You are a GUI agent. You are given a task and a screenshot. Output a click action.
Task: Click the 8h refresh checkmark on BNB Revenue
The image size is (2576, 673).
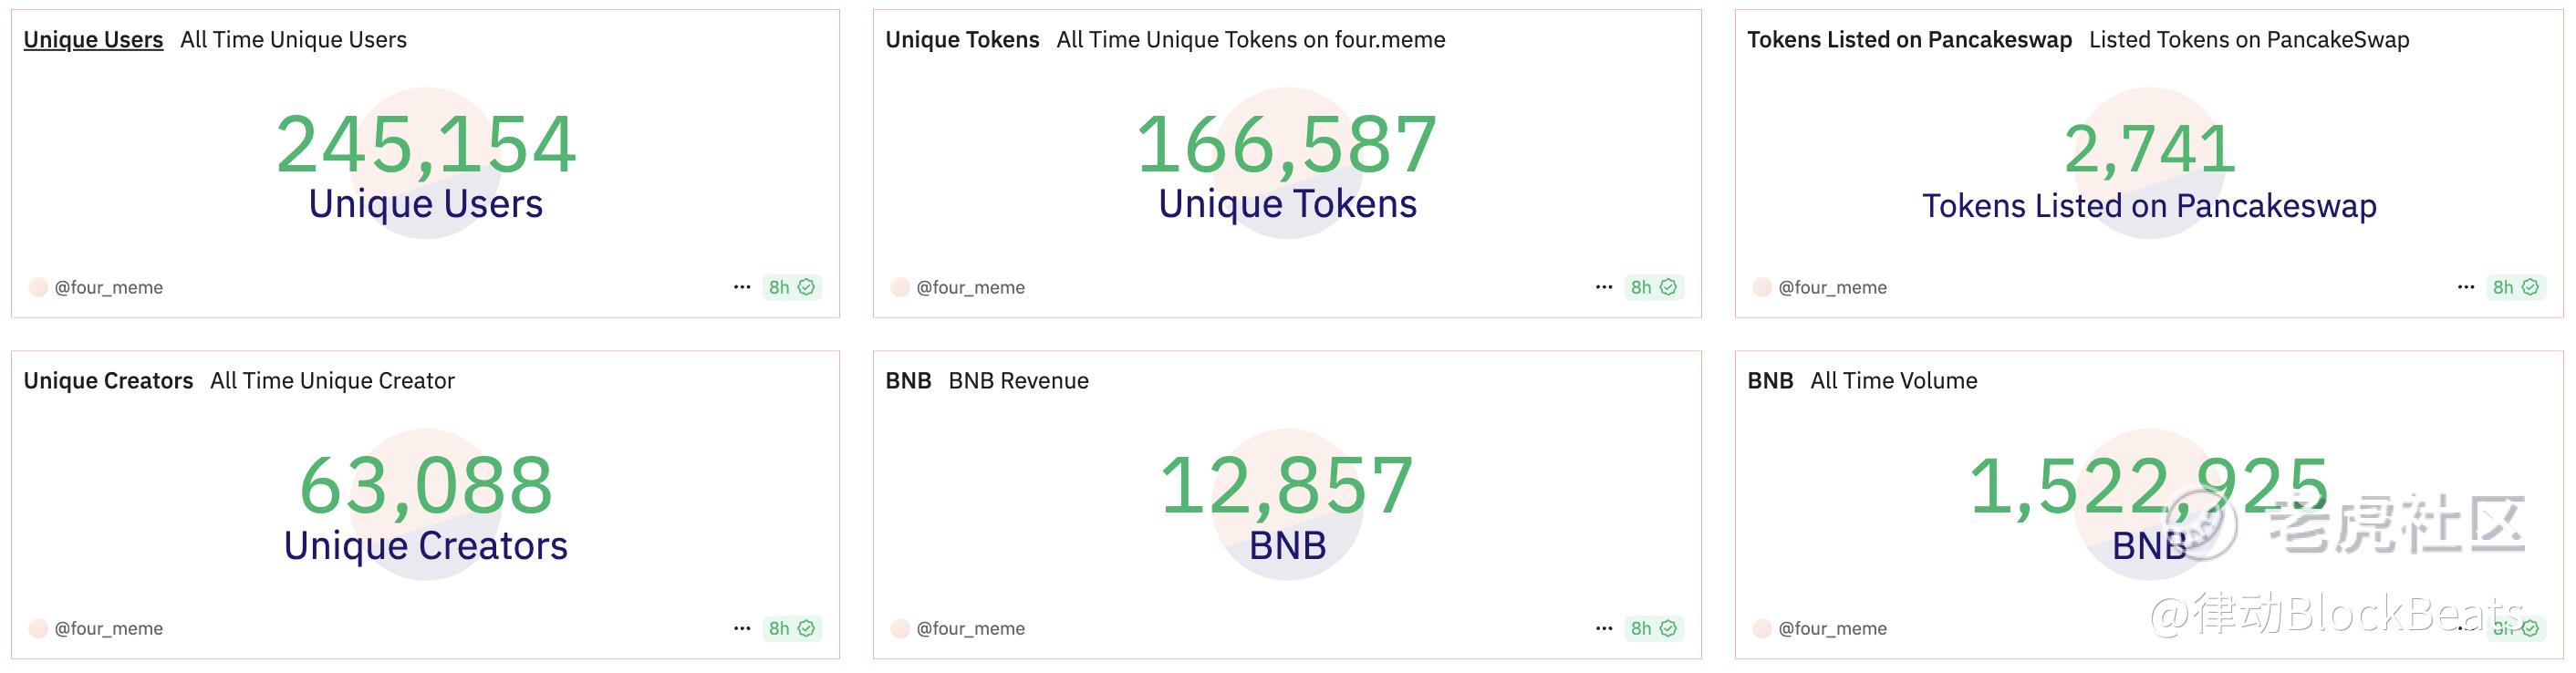click(x=1668, y=628)
